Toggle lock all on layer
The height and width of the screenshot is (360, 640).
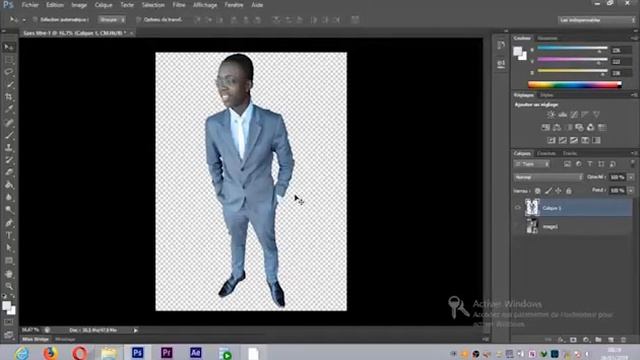click(x=569, y=191)
